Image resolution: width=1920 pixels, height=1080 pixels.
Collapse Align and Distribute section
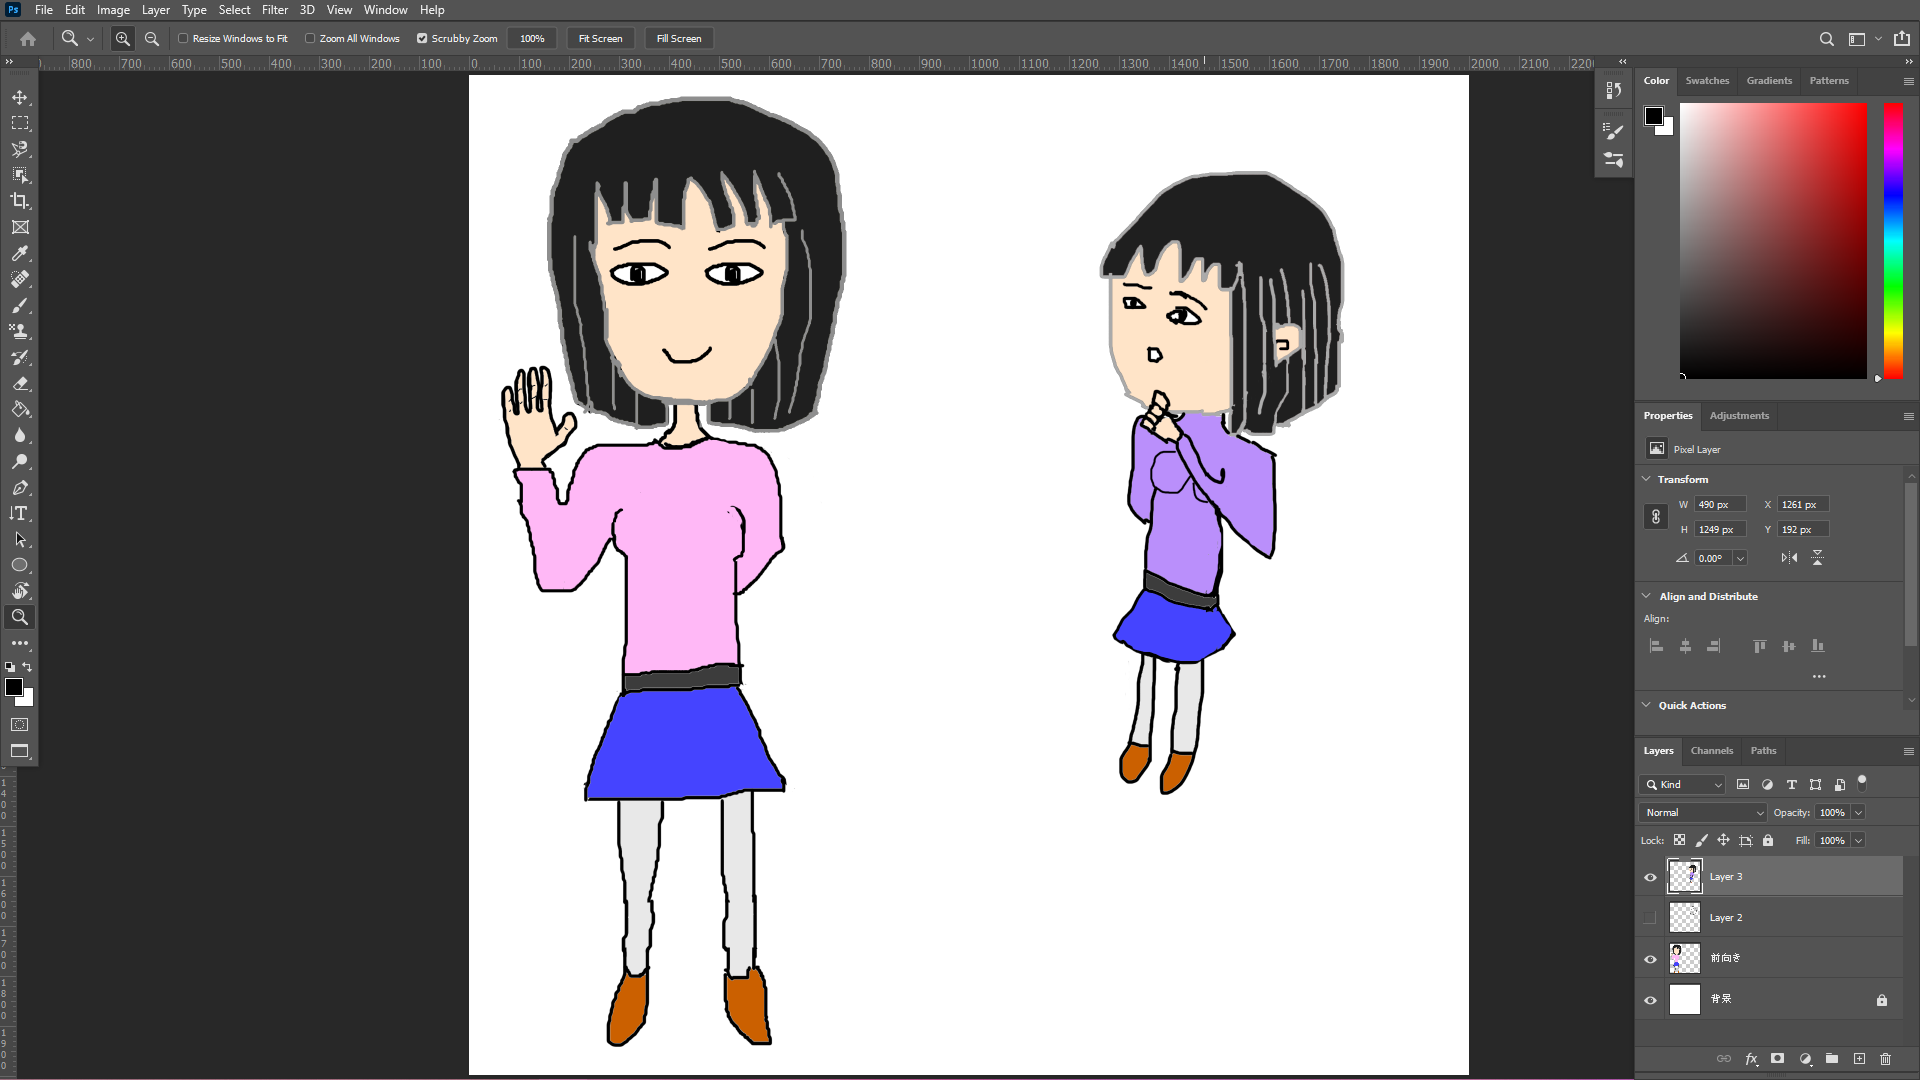pos(1647,596)
